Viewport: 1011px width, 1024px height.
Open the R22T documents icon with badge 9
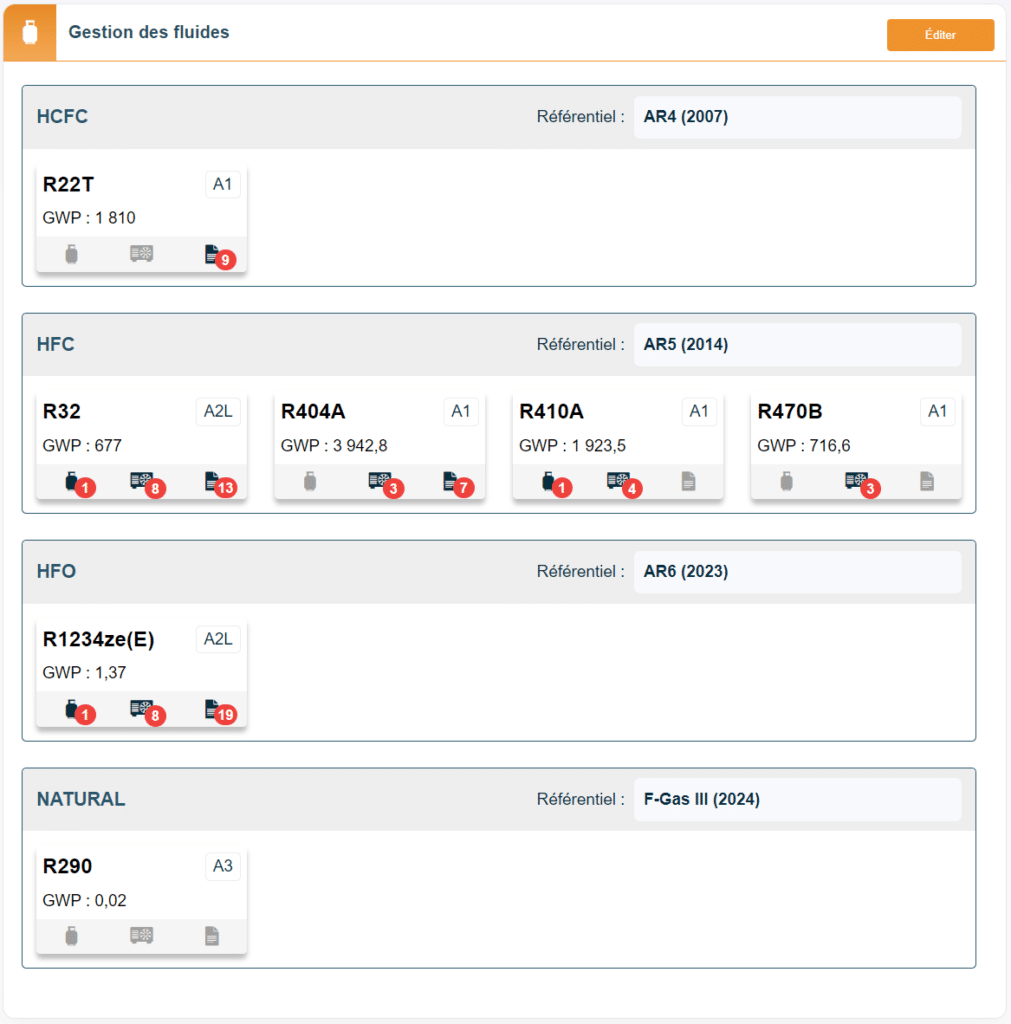212,254
